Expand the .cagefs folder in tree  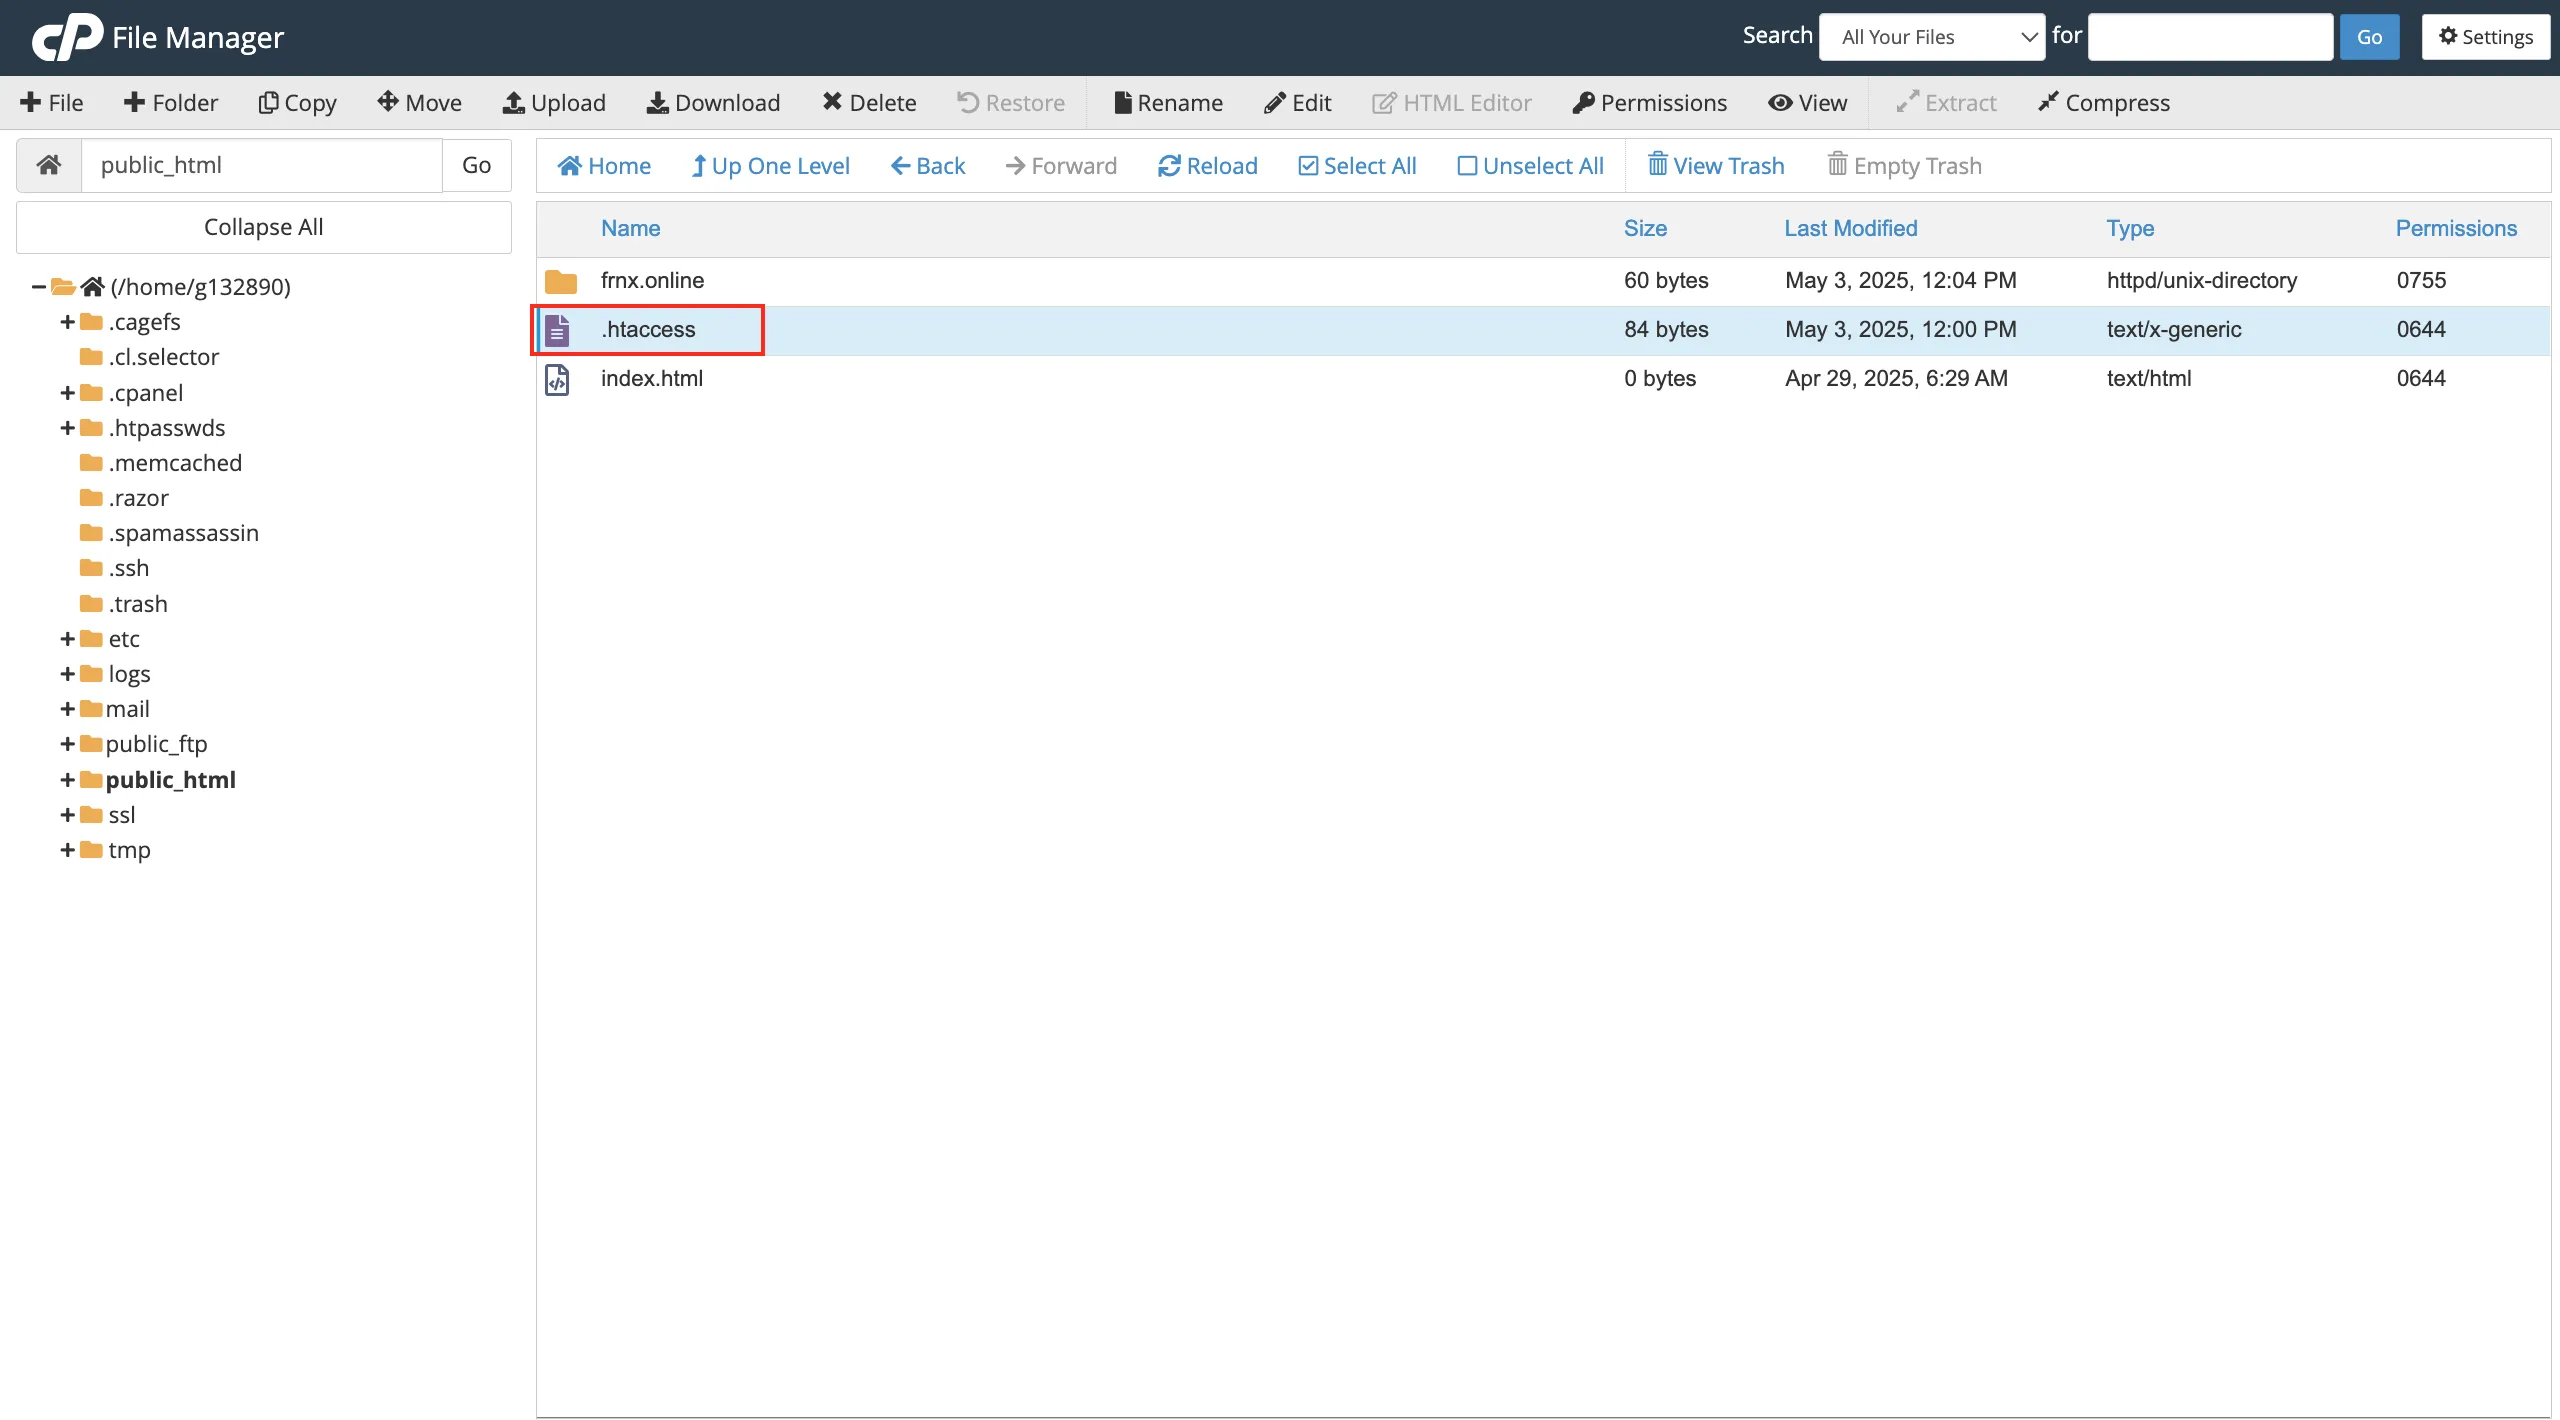point(67,322)
